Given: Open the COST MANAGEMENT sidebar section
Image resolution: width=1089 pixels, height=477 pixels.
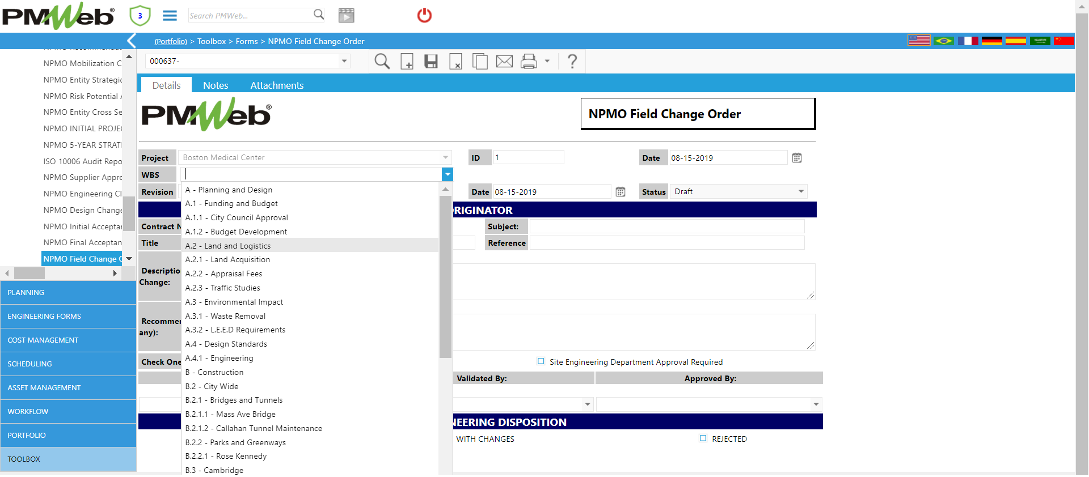Looking at the screenshot, I should 68,340.
